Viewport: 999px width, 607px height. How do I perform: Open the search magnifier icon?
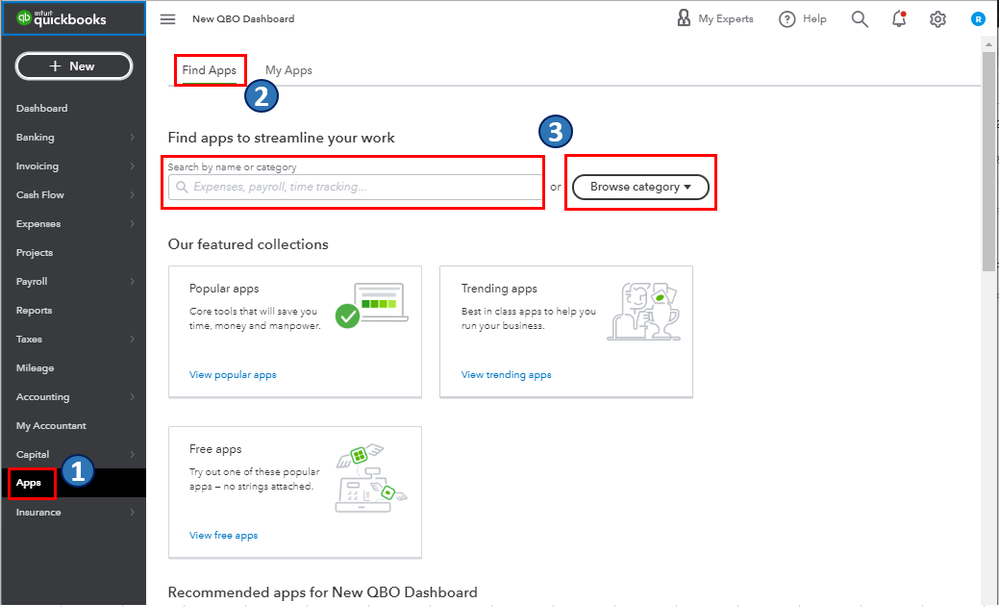860,19
